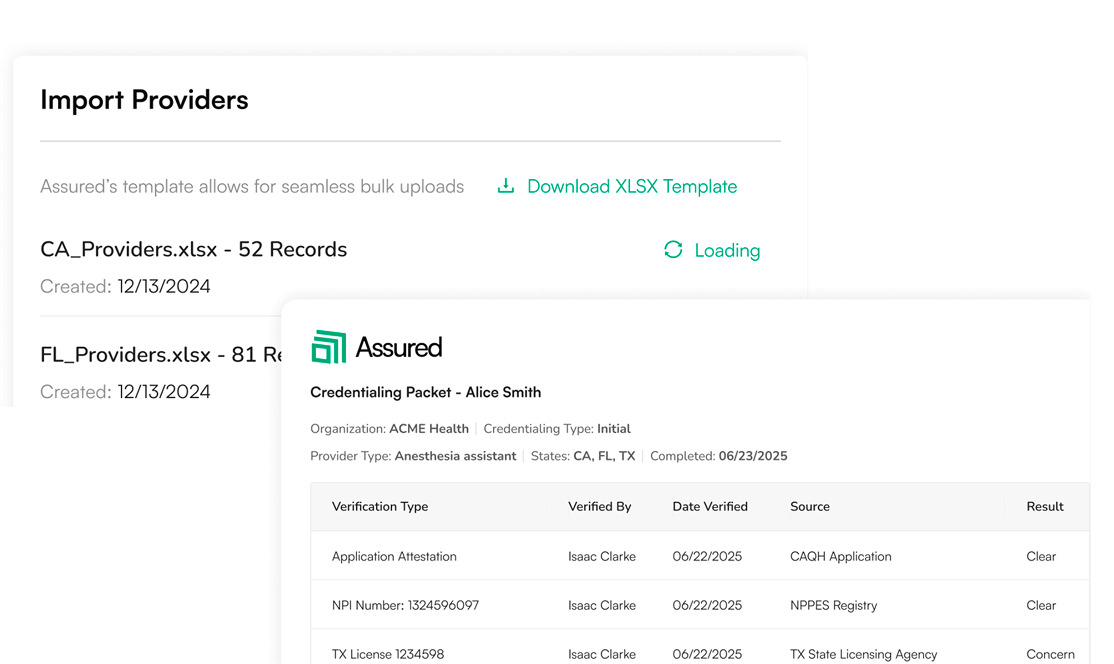Click the Concern result cell
The height and width of the screenshot is (664, 1114).
click(x=1050, y=654)
